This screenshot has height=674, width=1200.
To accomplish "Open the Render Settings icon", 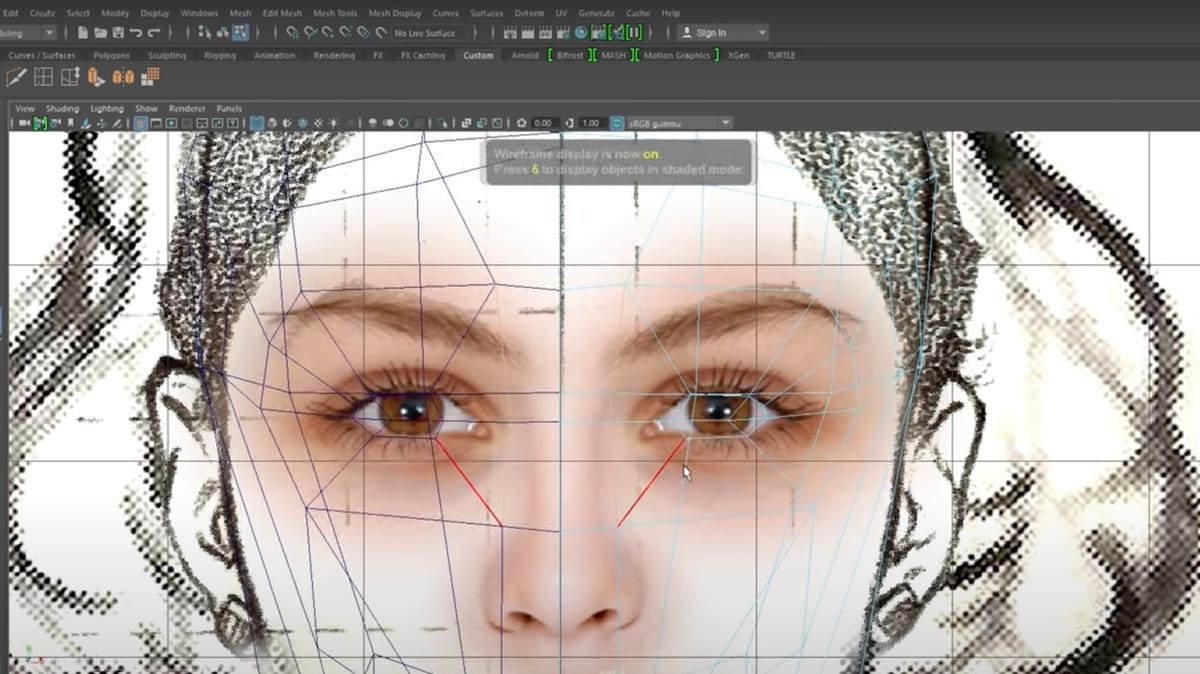I will 563,32.
